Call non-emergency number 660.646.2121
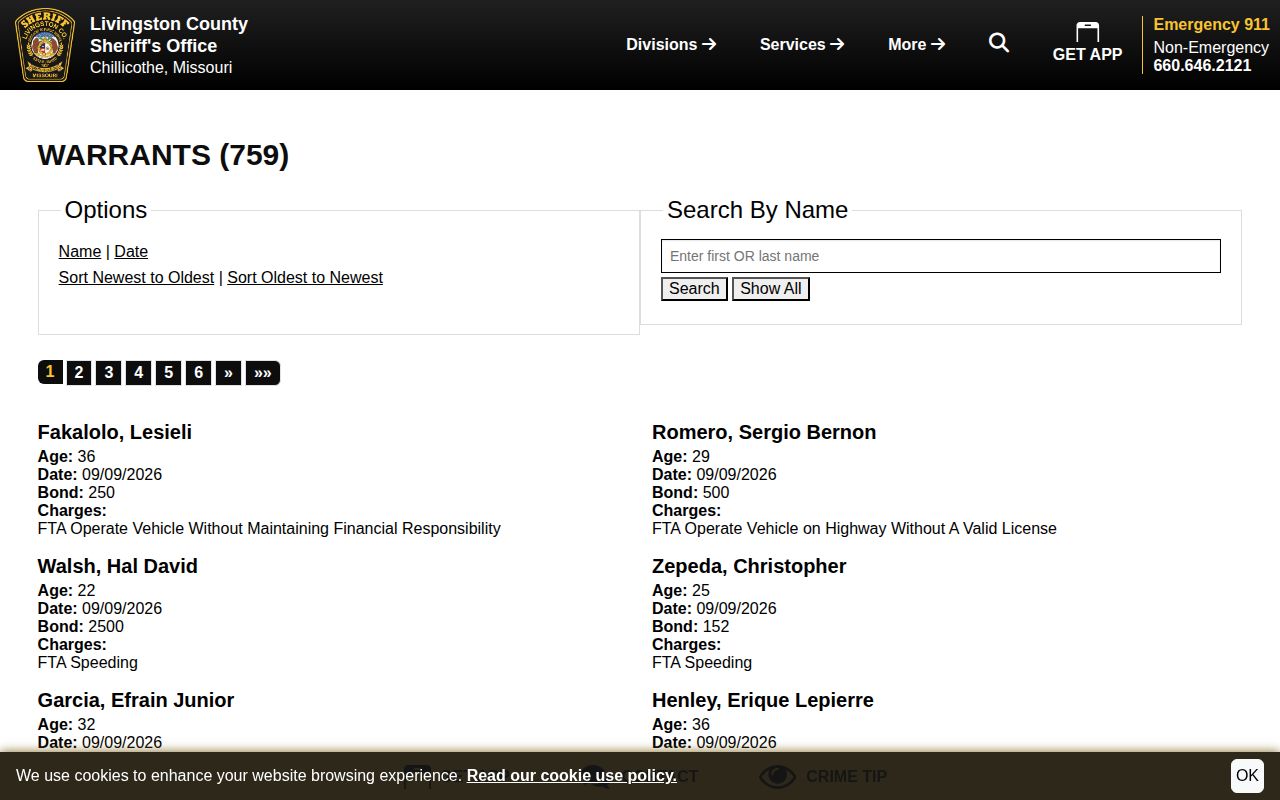 [1202, 65]
